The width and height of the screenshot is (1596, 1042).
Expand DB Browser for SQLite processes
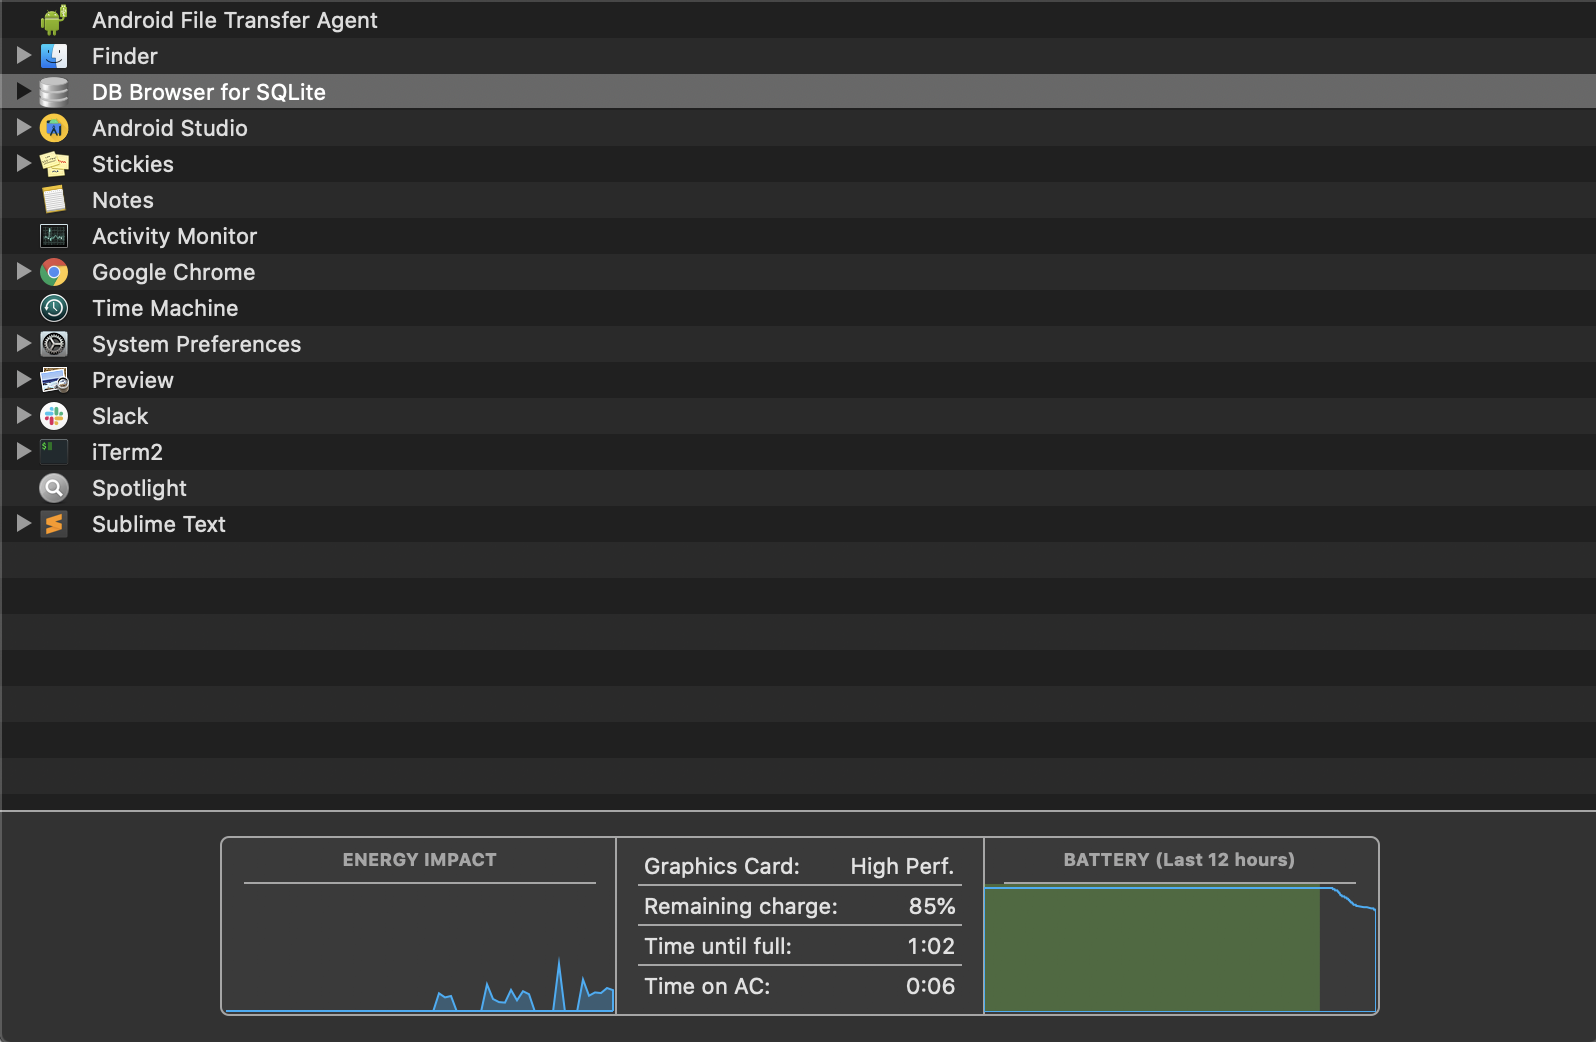[24, 92]
